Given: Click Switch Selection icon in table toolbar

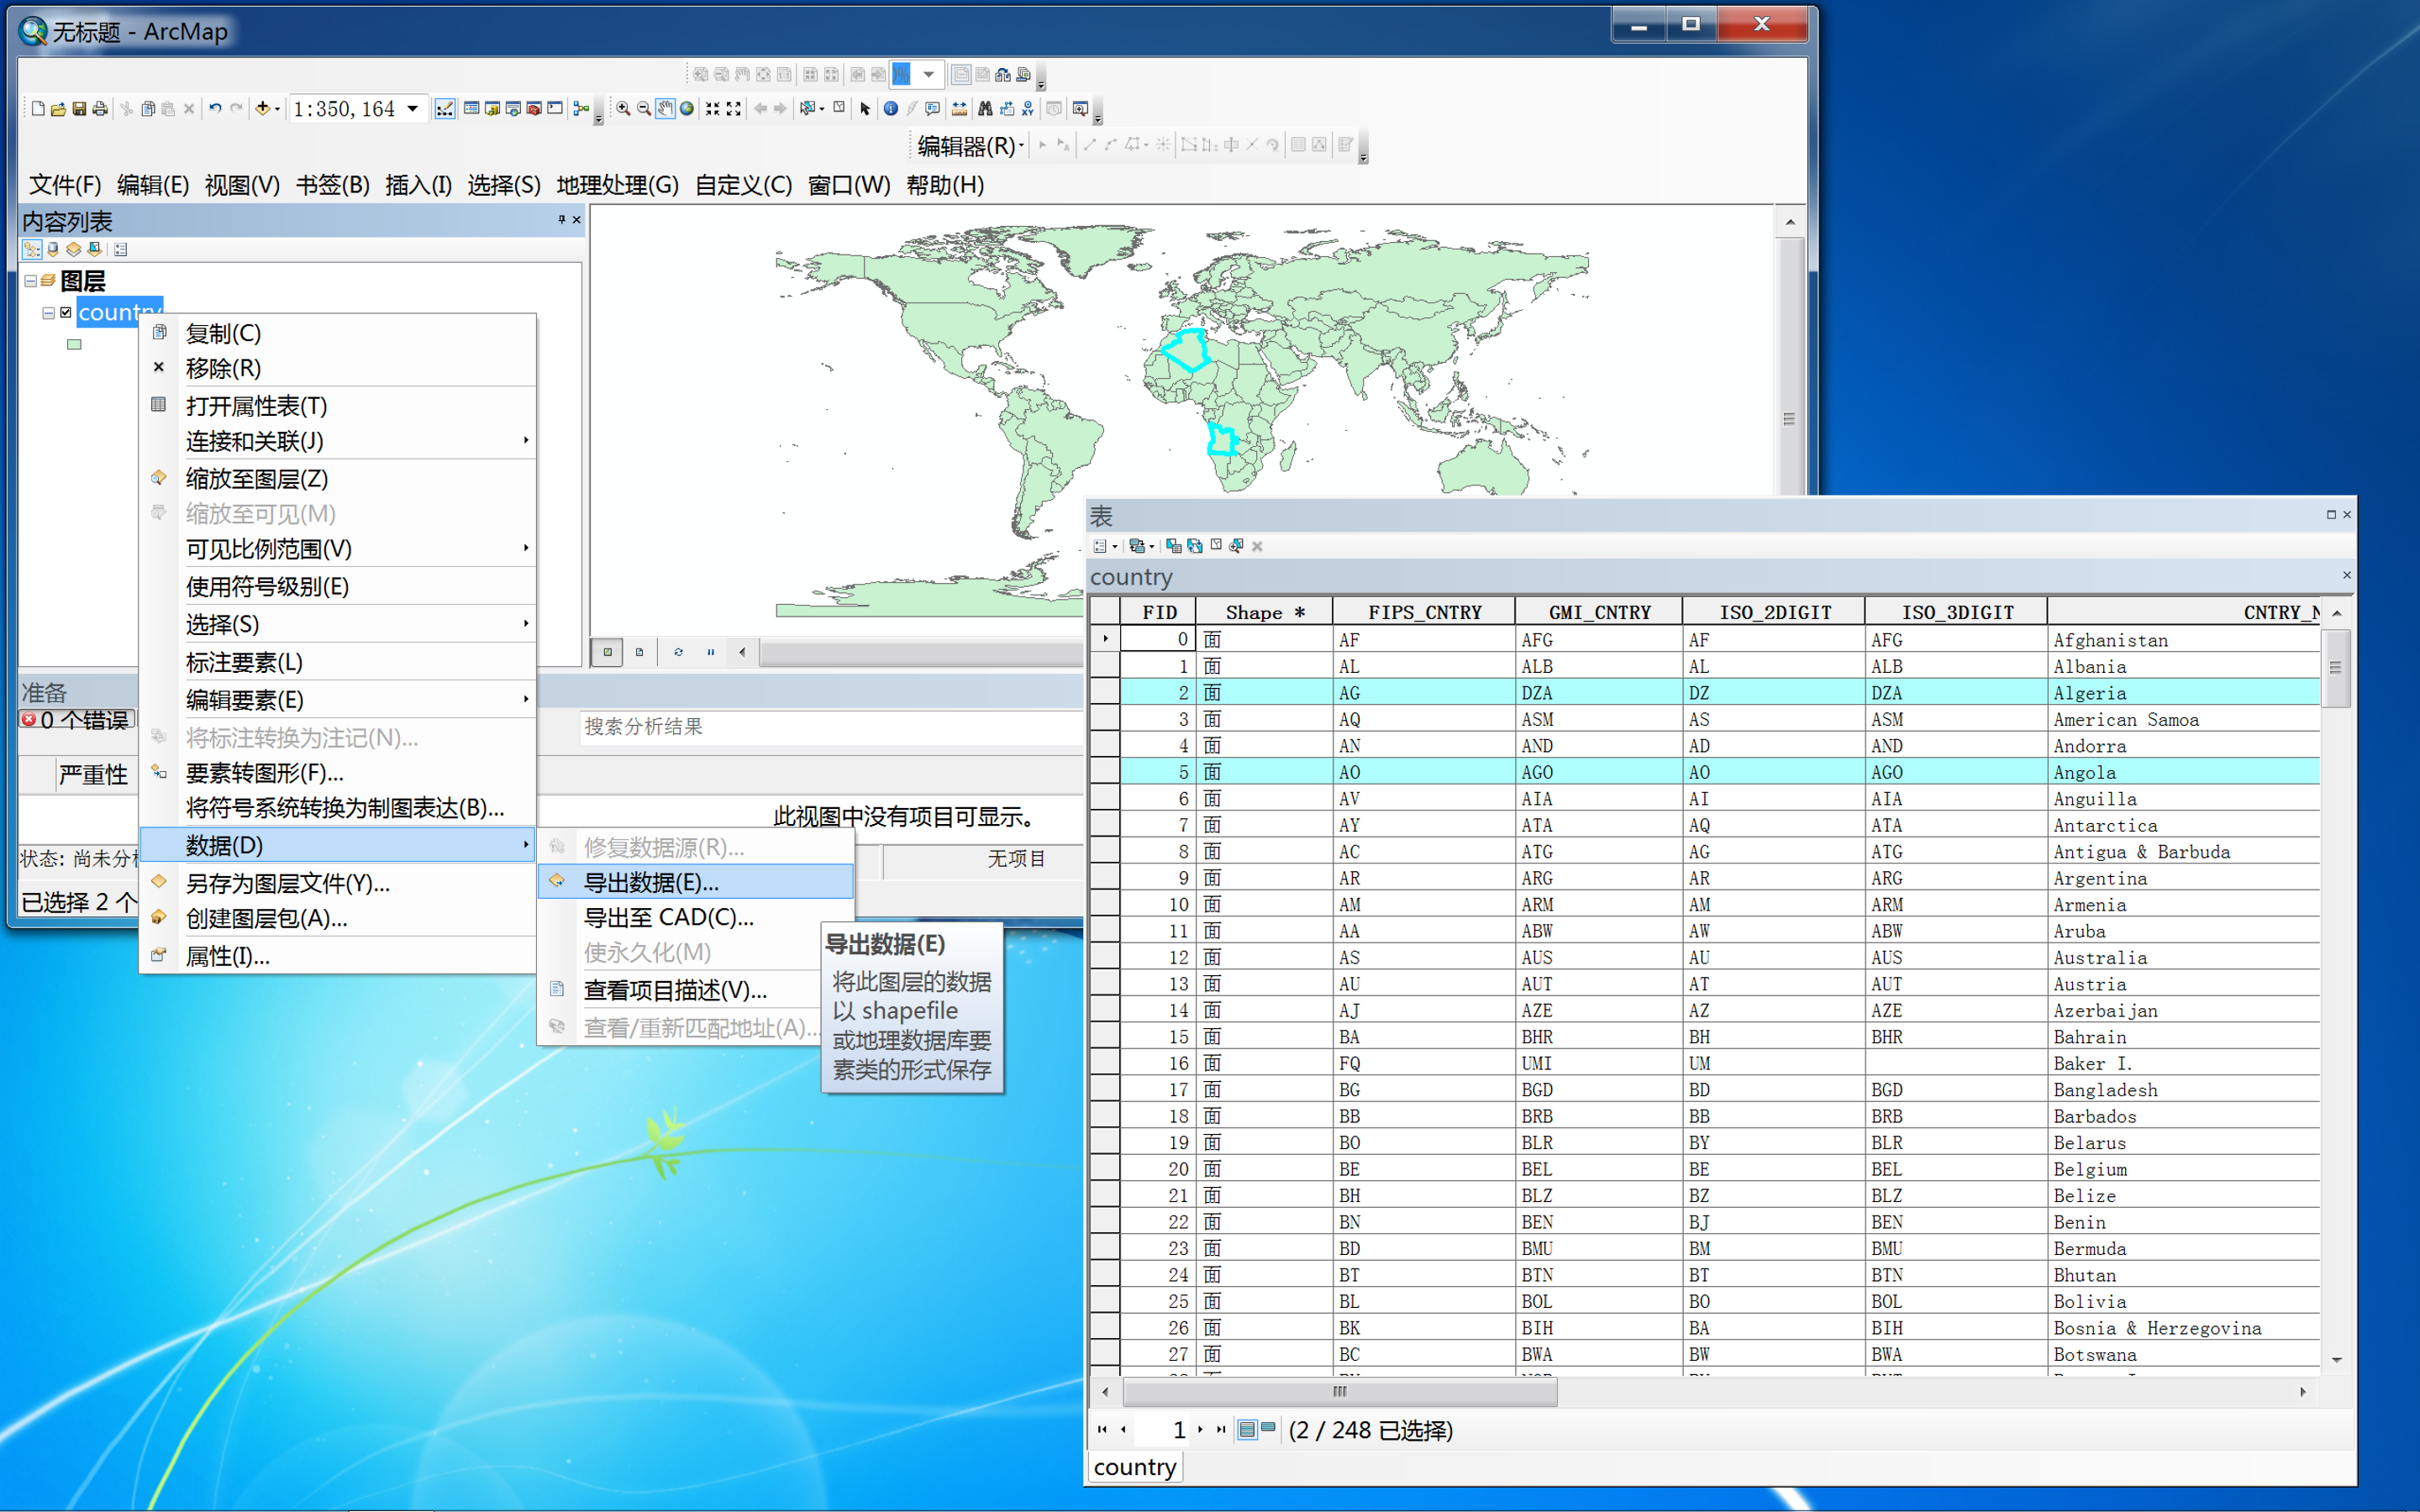Looking at the screenshot, I should pos(1195,546).
